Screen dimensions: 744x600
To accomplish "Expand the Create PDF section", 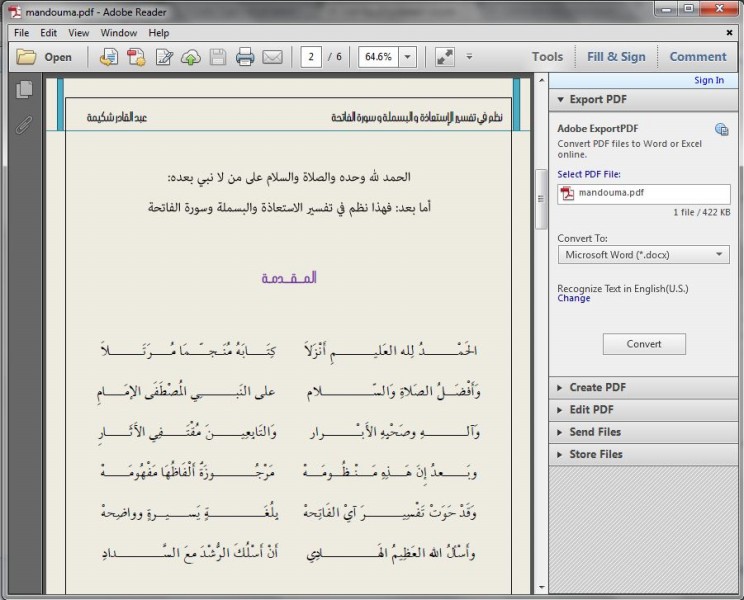I will tap(598, 388).
